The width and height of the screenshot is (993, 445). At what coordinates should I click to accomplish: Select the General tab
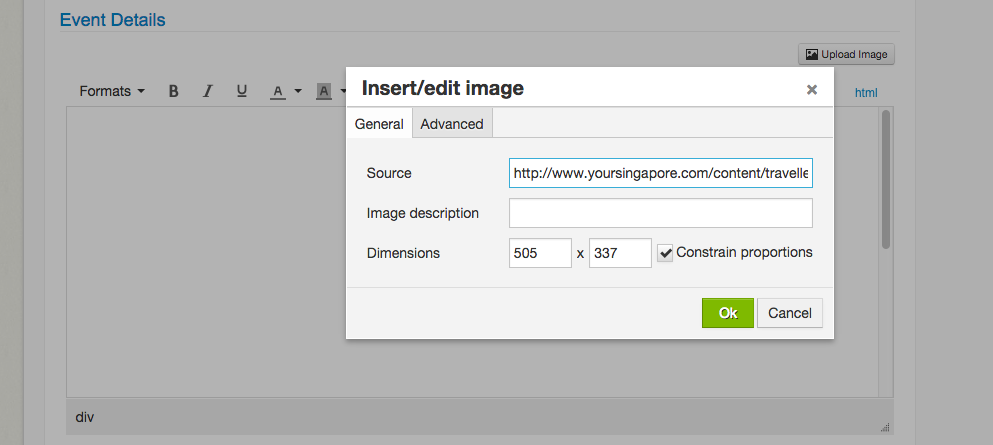pos(379,123)
